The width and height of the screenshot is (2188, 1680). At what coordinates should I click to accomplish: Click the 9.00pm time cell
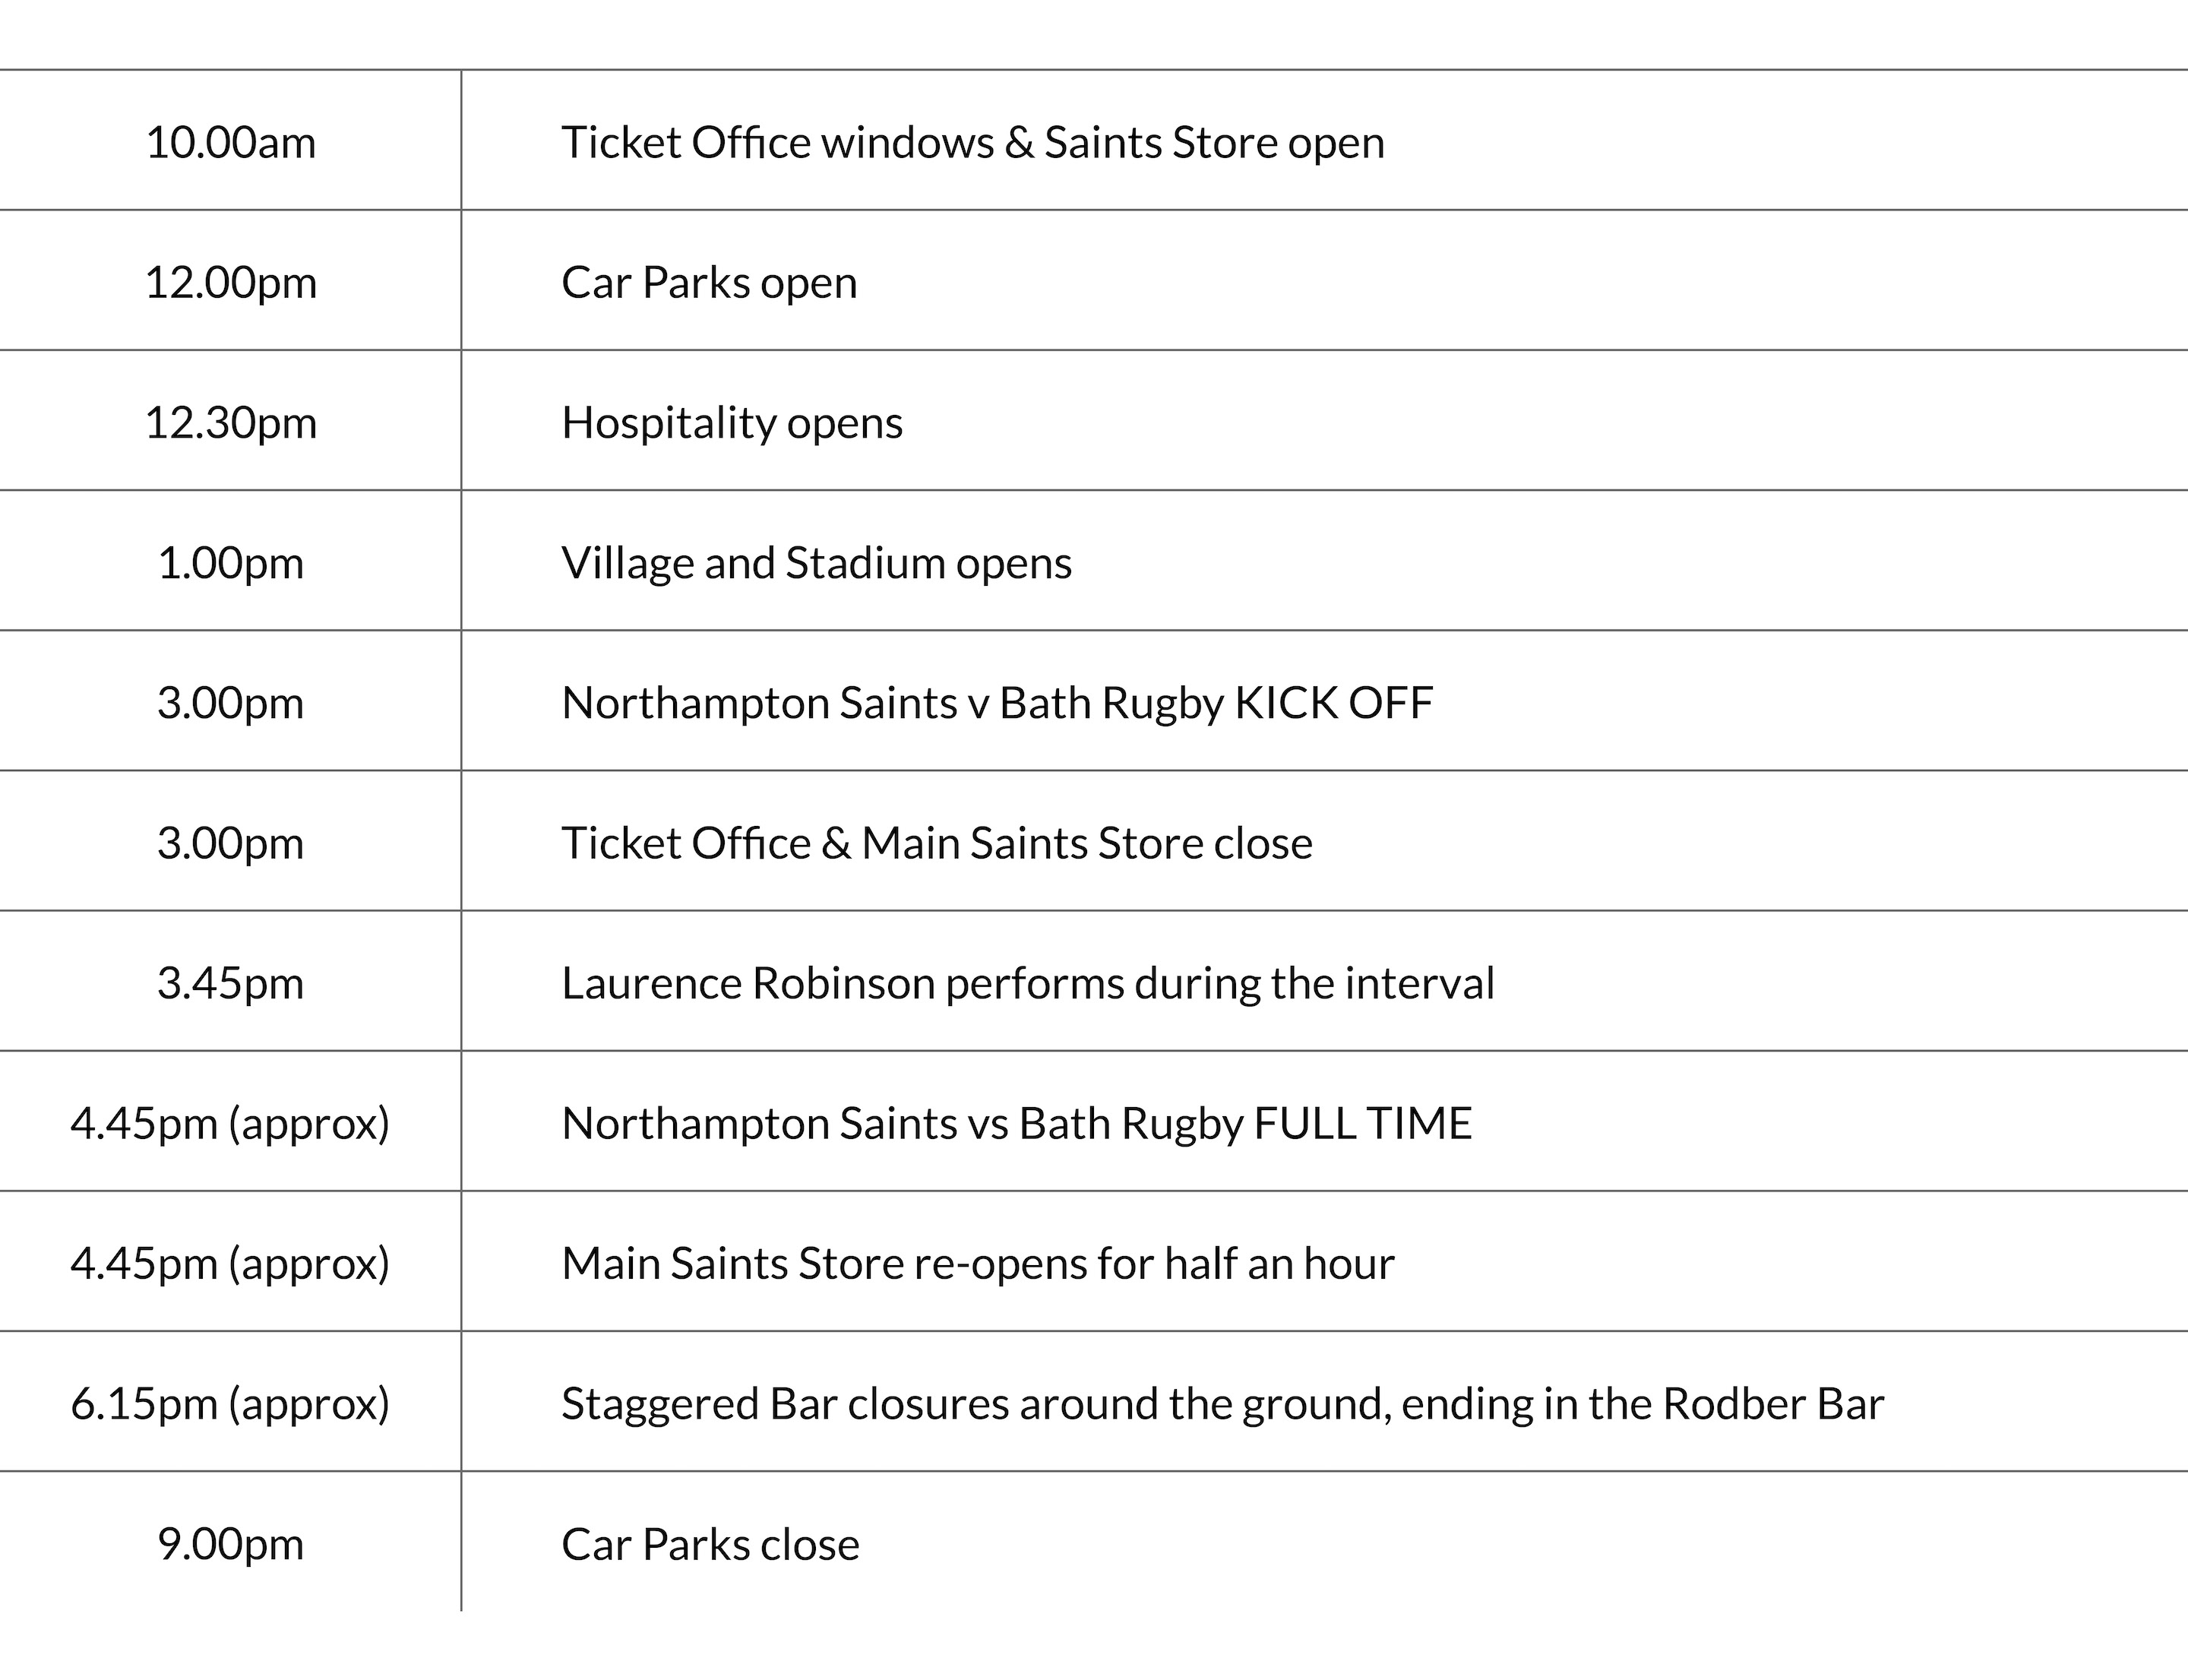tap(230, 1544)
